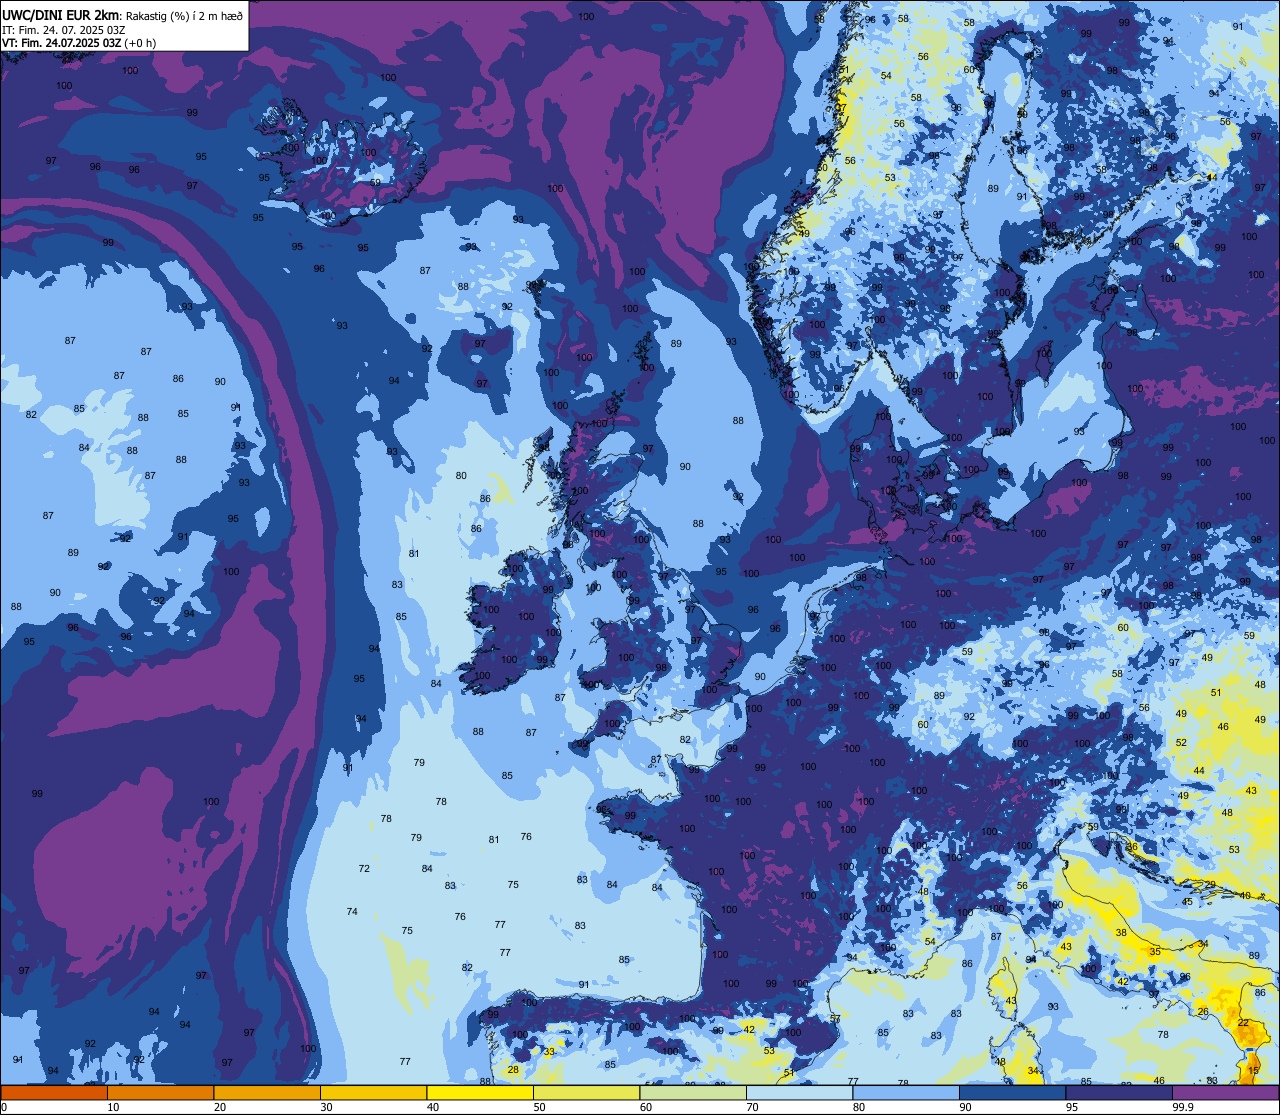Image resolution: width=1280 pixels, height=1115 pixels.
Task: Click the '10' legend scale label
Action: [x=113, y=1107]
